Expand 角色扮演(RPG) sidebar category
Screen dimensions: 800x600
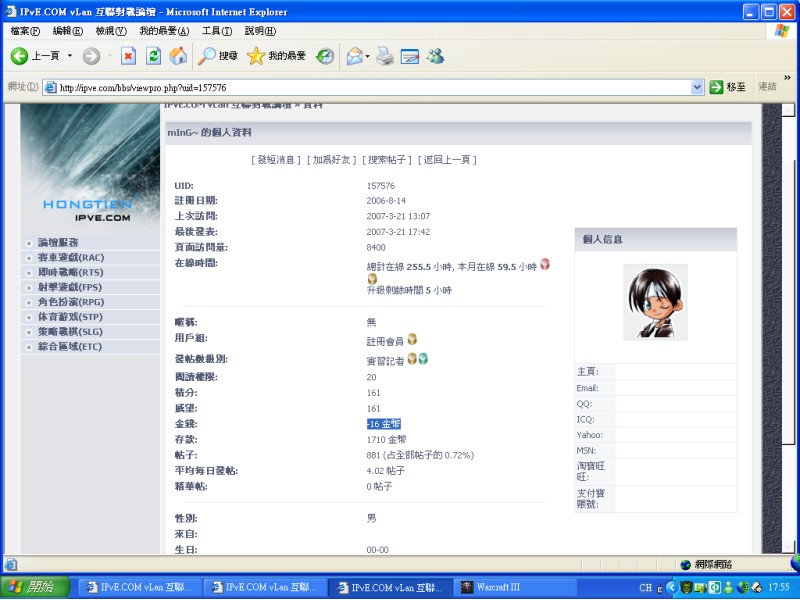pyautogui.click(x=70, y=302)
